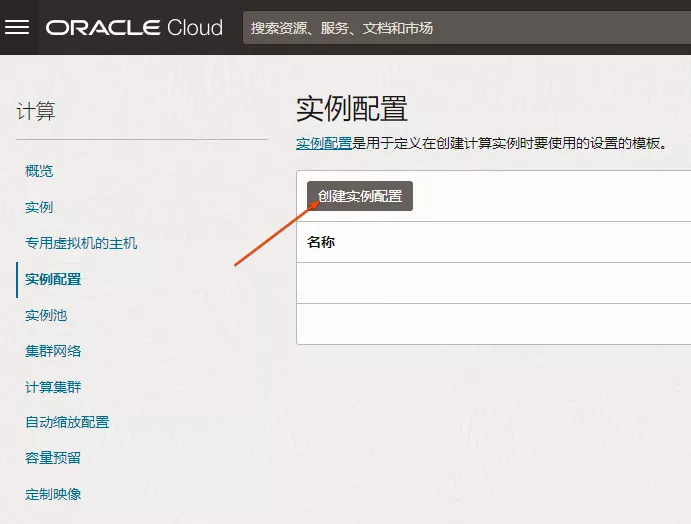691x524 pixels.
Task: Click the Oracle Cloud logo
Action: coord(134,27)
